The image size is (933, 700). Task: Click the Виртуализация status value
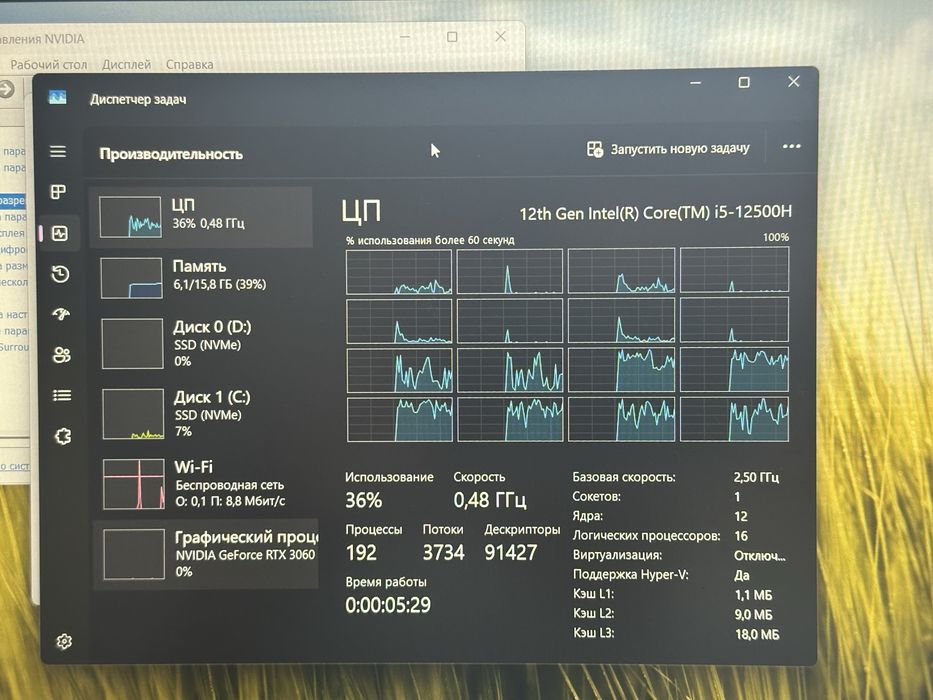pos(760,556)
